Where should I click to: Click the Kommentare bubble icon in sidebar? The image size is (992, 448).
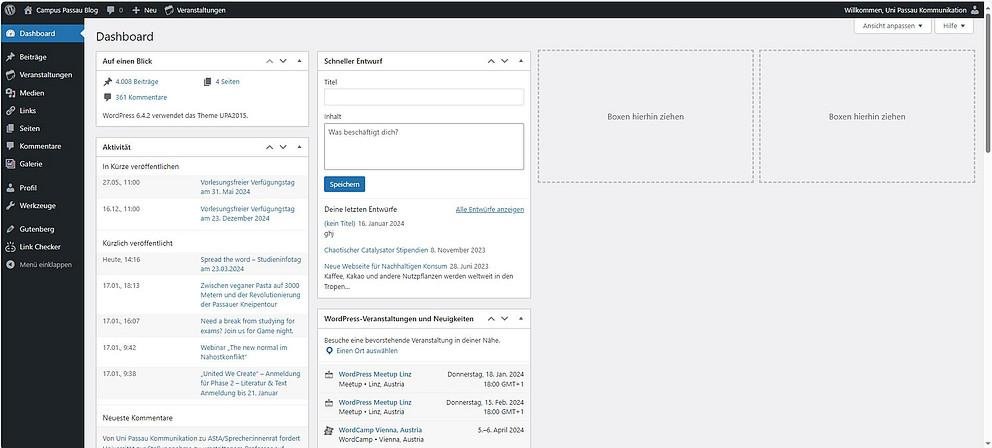pyautogui.click(x=10, y=146)
